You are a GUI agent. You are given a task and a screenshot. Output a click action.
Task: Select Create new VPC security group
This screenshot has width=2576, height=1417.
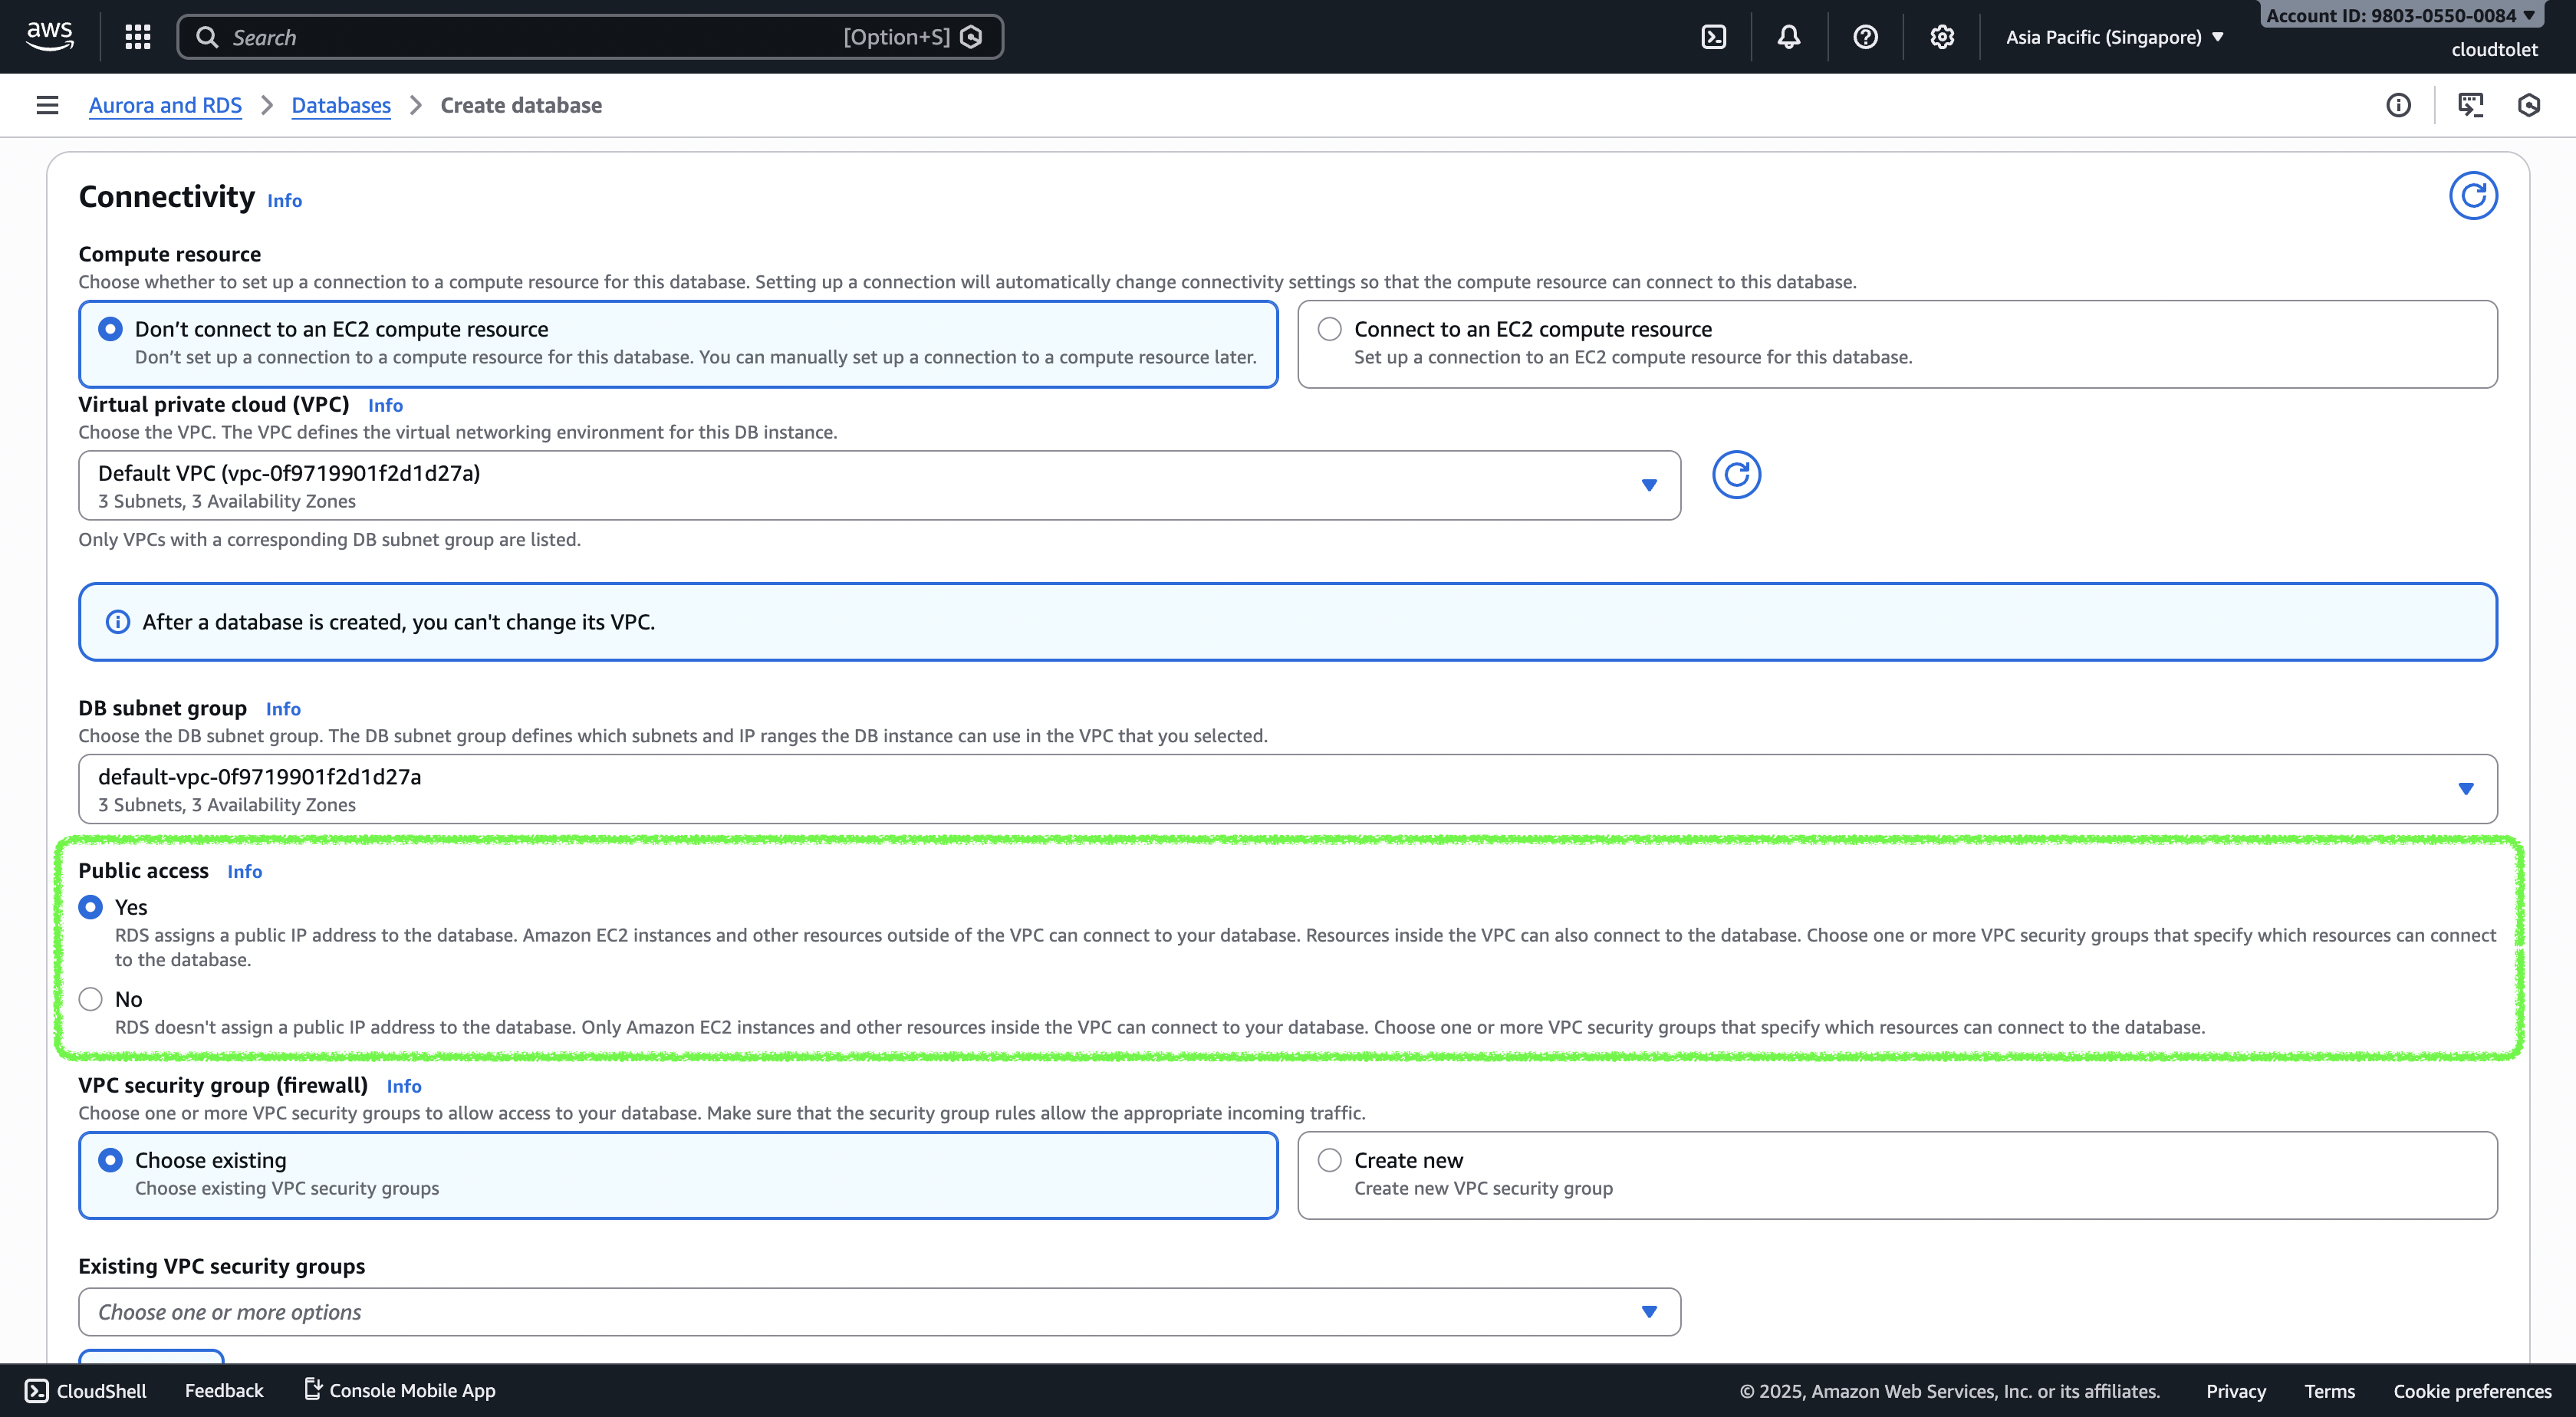pyautogui.click(x=1329, y=1160)
